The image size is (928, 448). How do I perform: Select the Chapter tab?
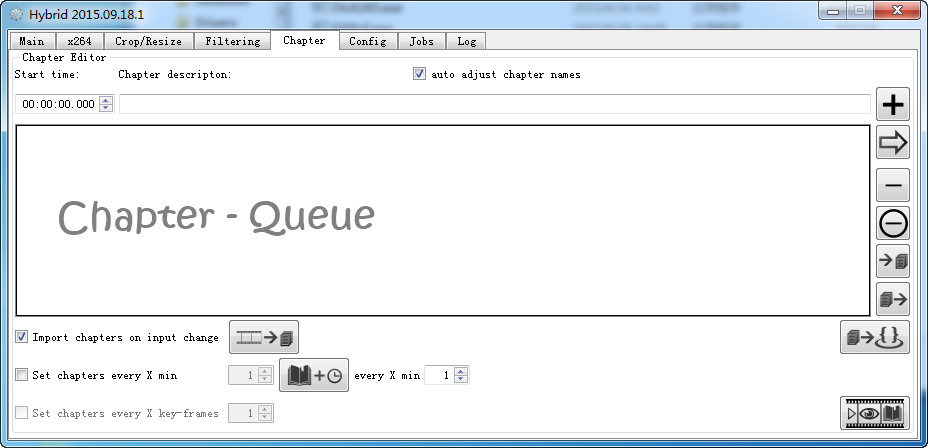coord(304,40)
